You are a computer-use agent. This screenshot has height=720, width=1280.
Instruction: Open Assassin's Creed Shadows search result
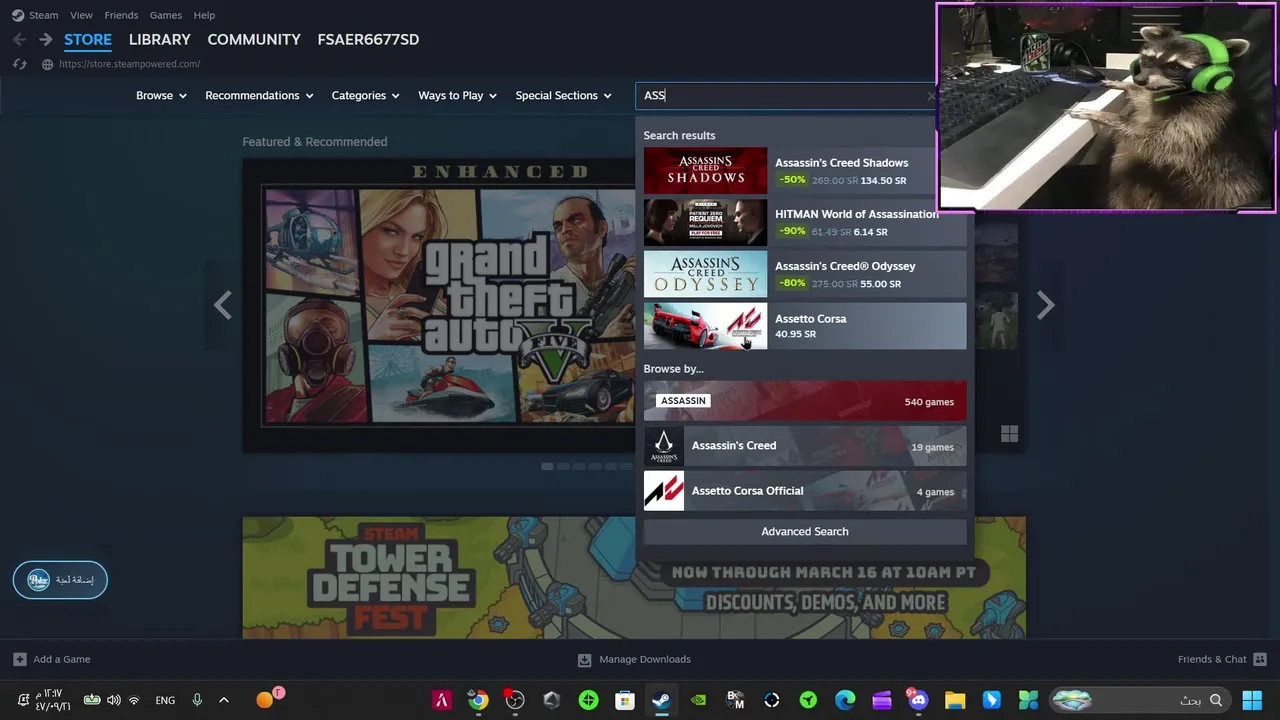click(805, 171)
